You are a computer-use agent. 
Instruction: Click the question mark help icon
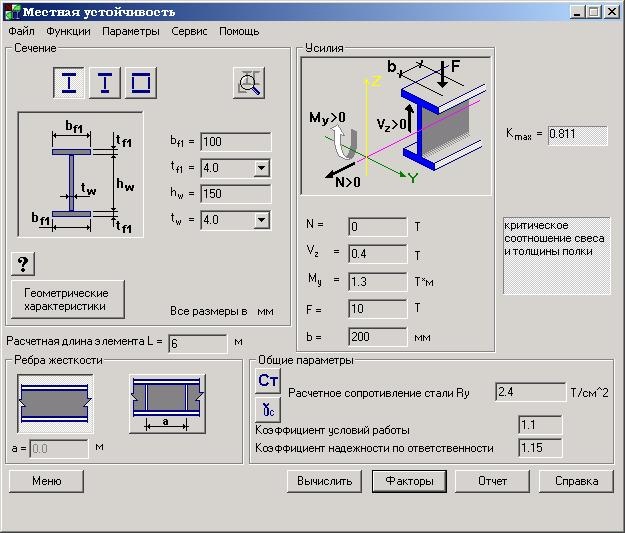coord(25,264)
